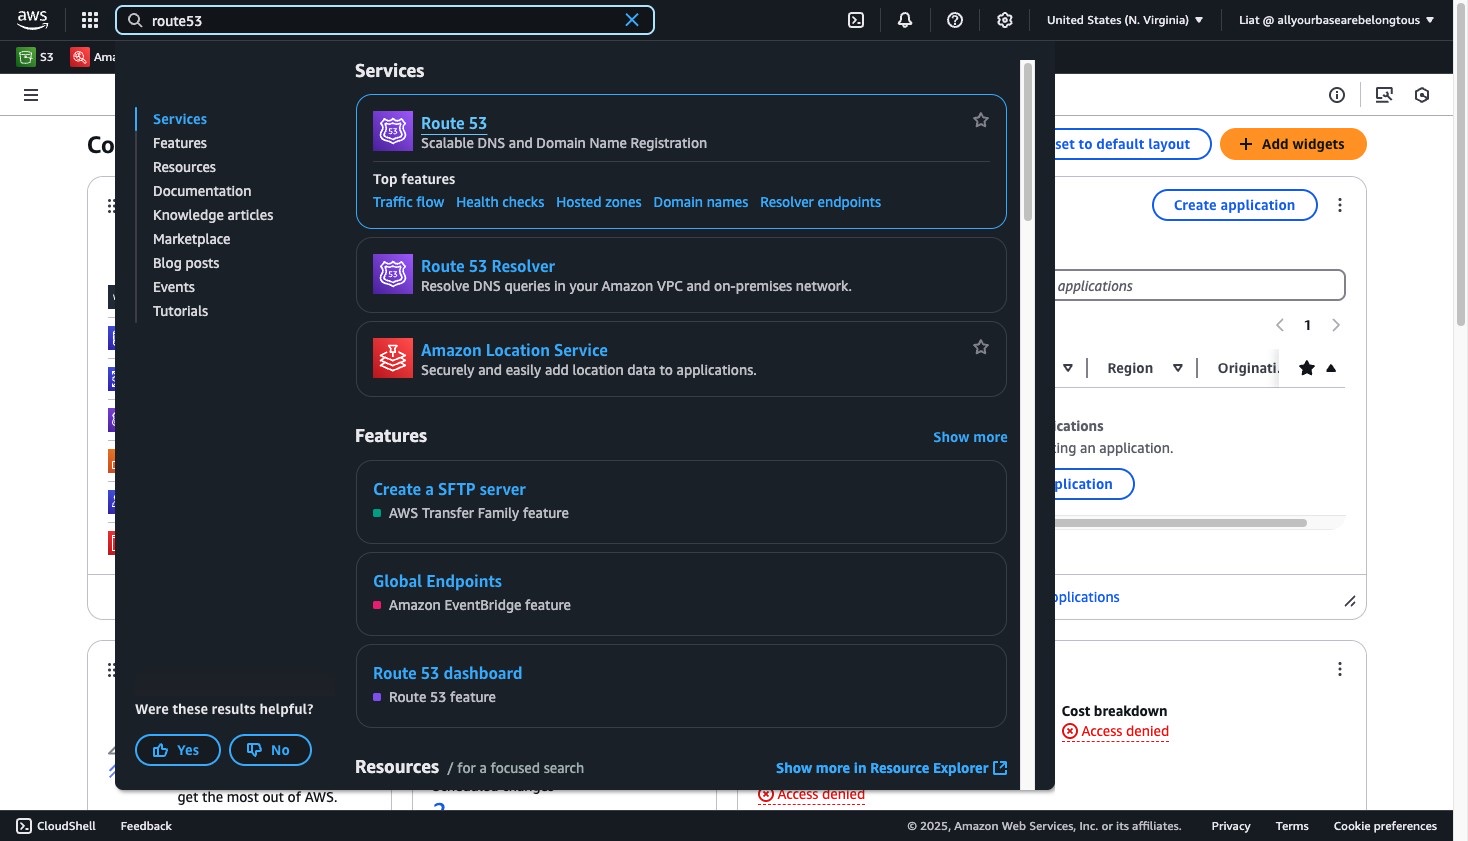
Task: Expand the United States (N. Virginia) region dropdown
Action: [1125, 20]
